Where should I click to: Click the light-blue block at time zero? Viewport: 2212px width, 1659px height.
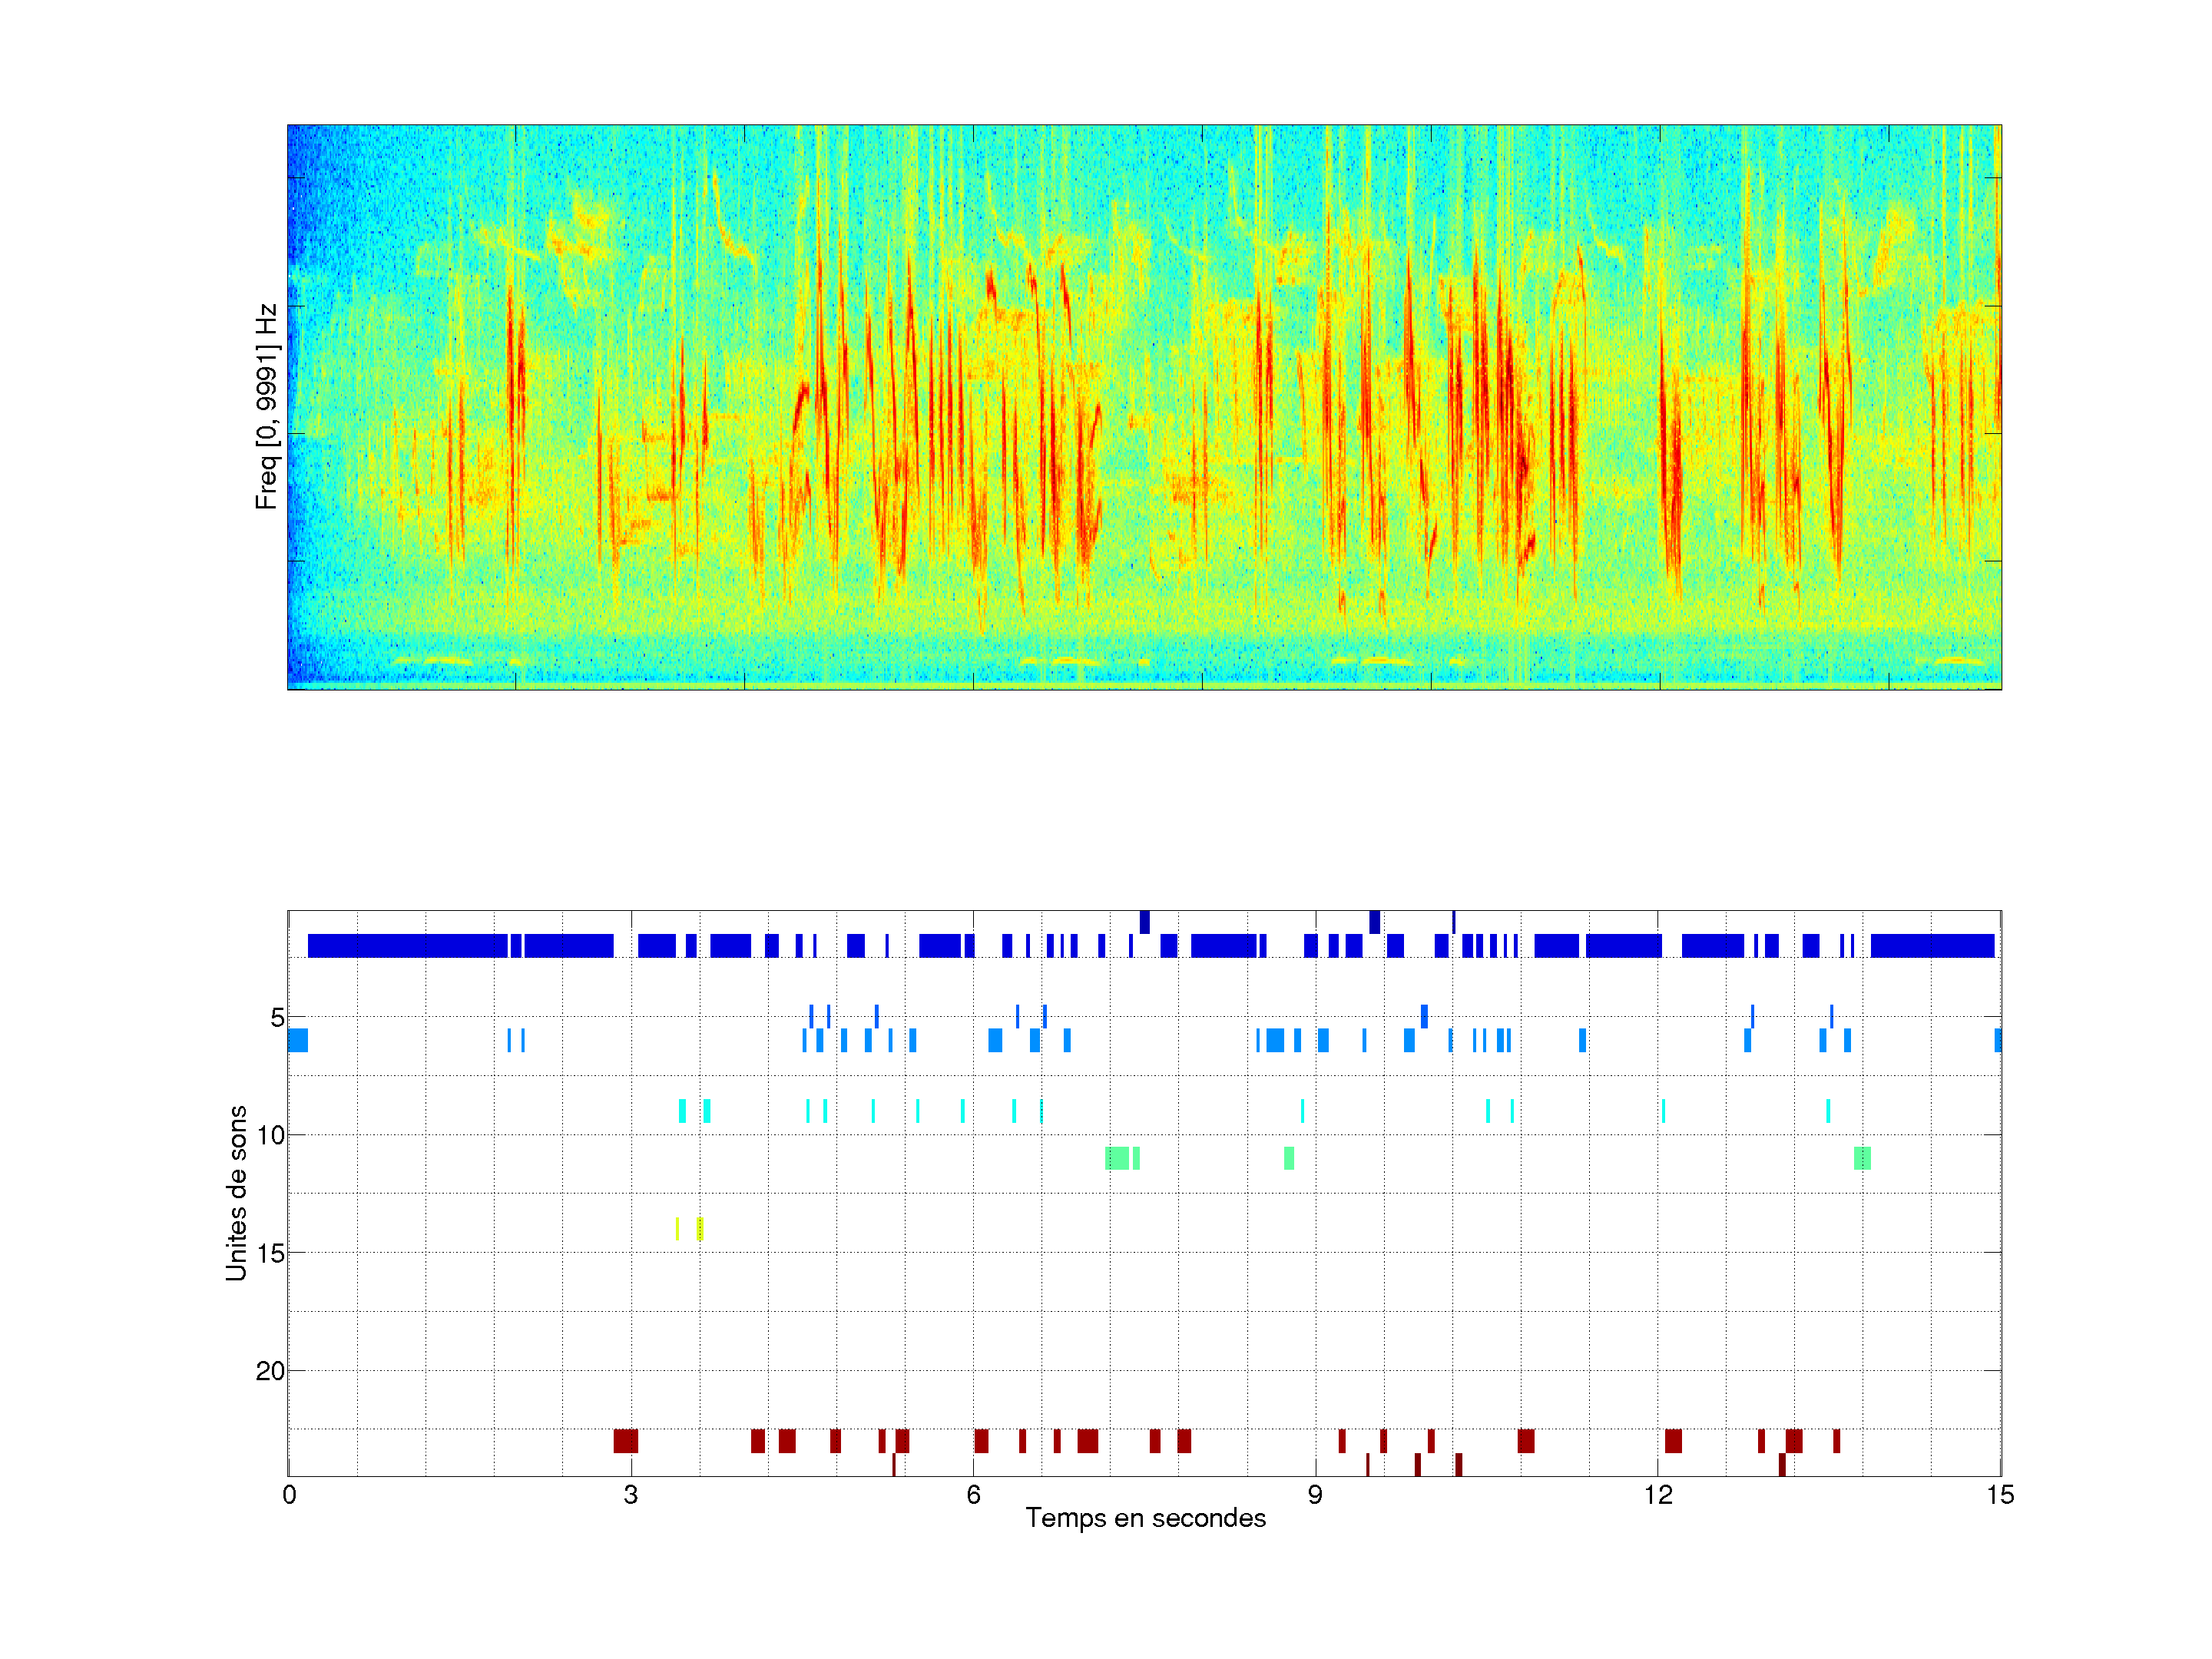(298, 1040)
